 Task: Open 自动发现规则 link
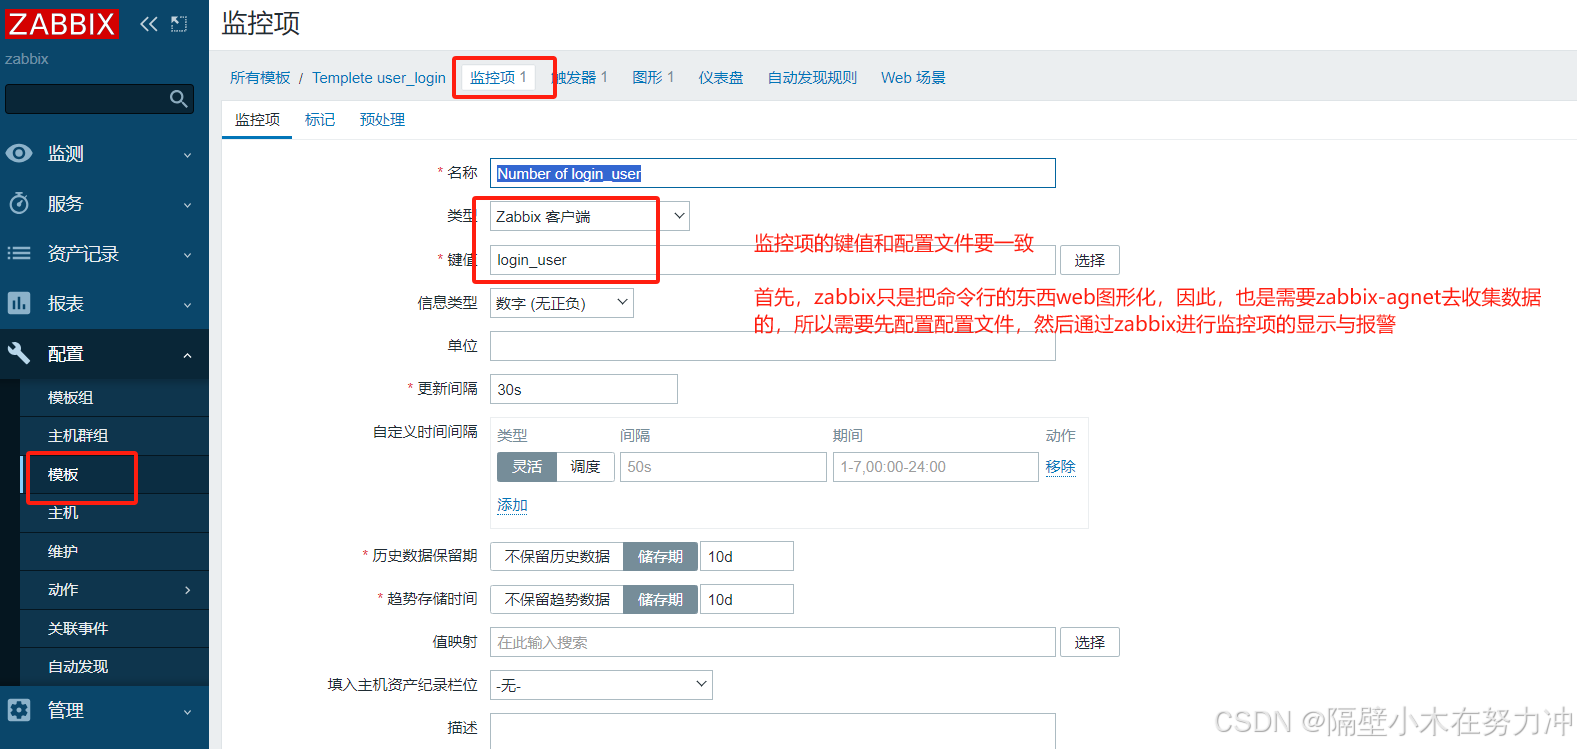812,77
